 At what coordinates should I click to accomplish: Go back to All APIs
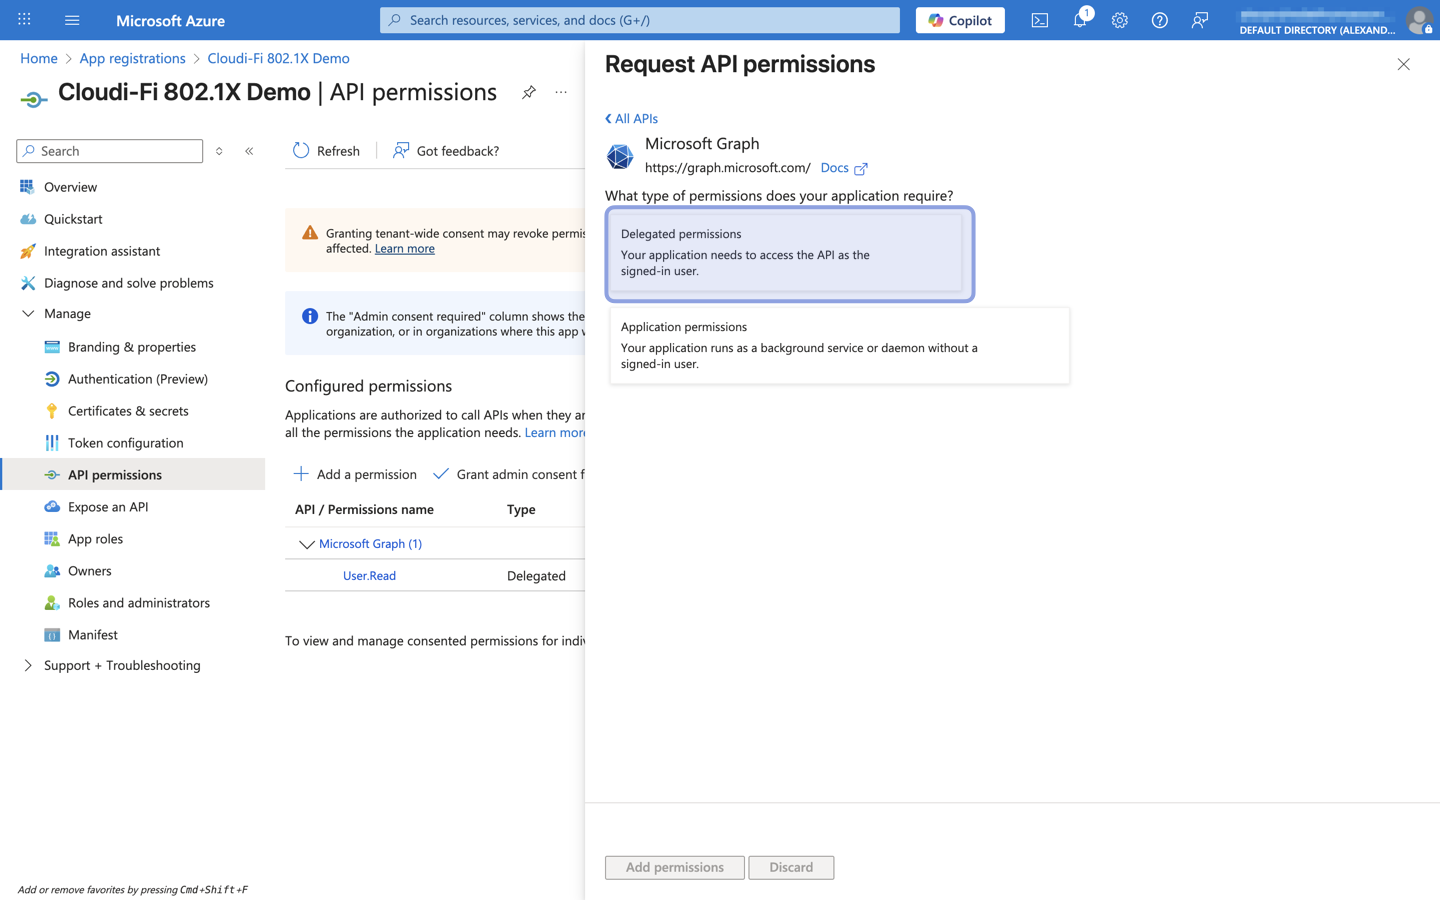(x=631, y=118)
